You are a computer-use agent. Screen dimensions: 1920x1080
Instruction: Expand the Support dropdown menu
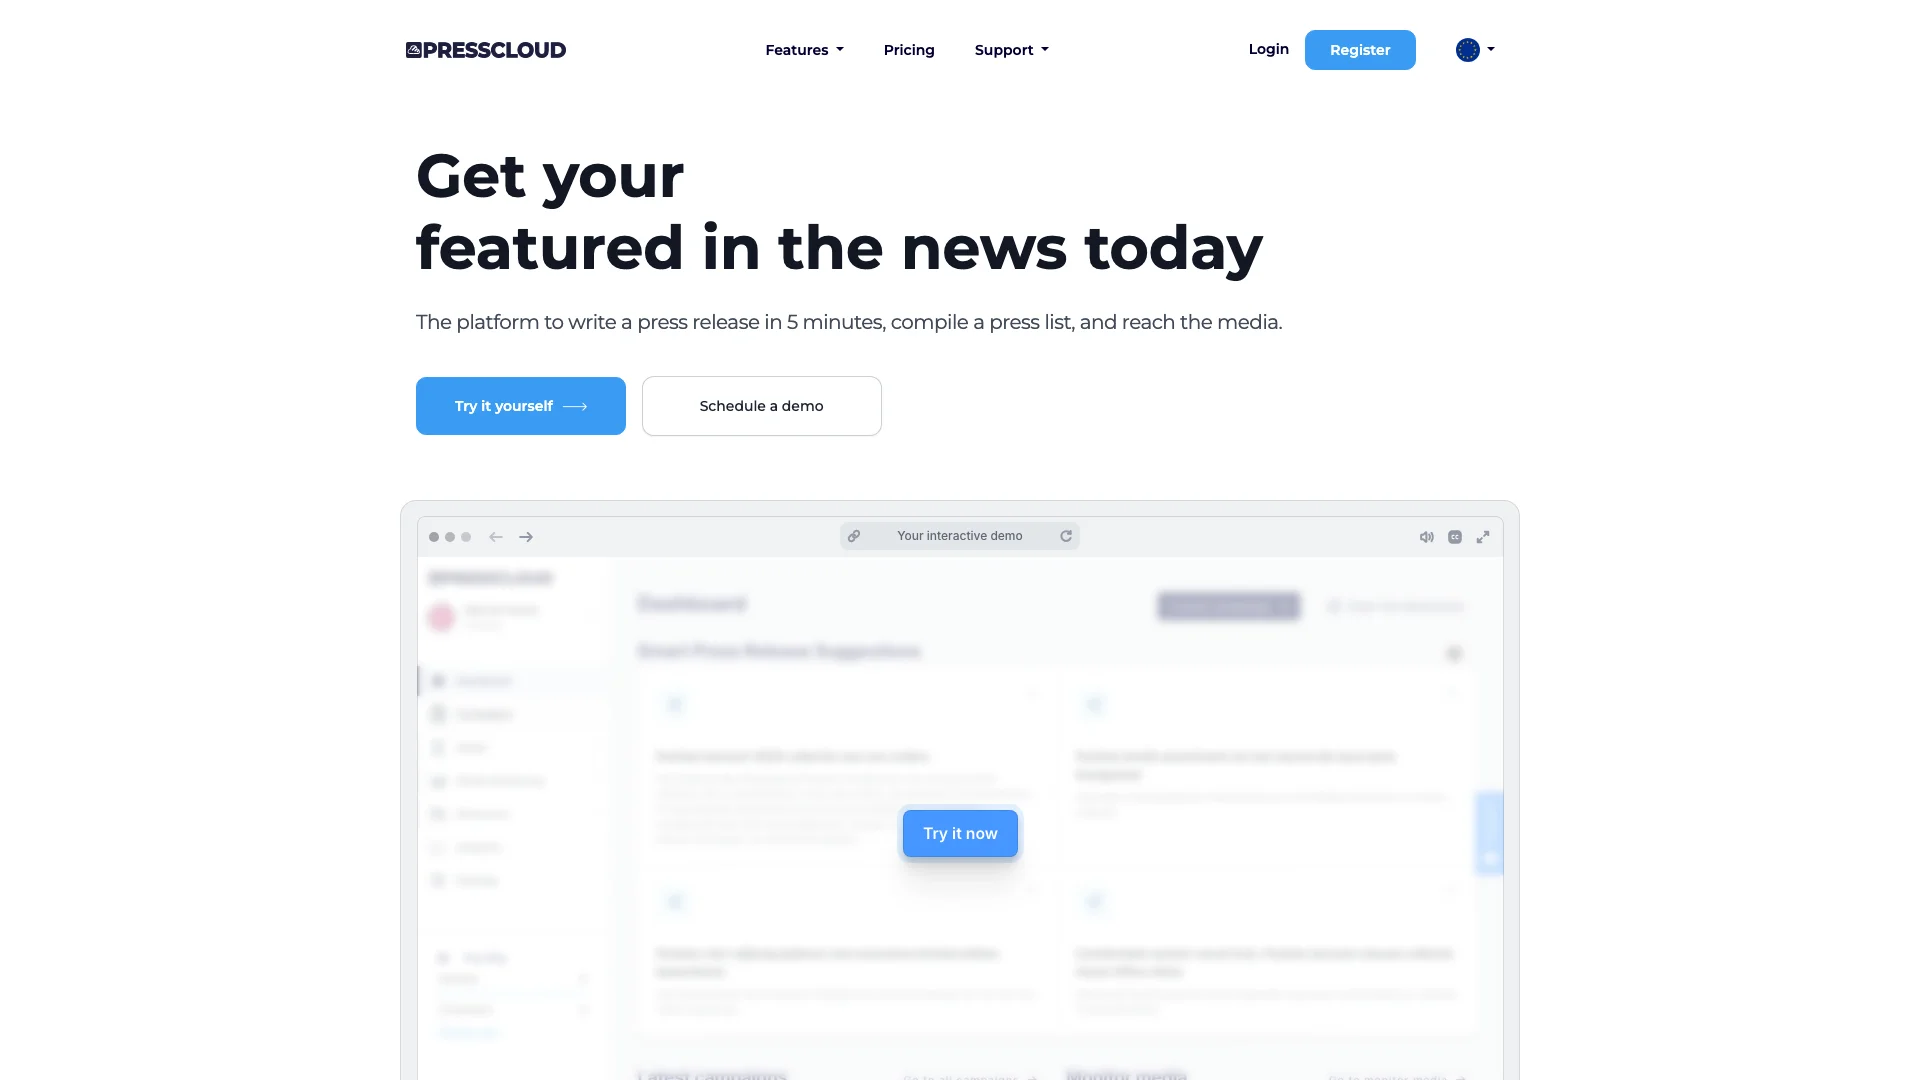pos(1011,49)
